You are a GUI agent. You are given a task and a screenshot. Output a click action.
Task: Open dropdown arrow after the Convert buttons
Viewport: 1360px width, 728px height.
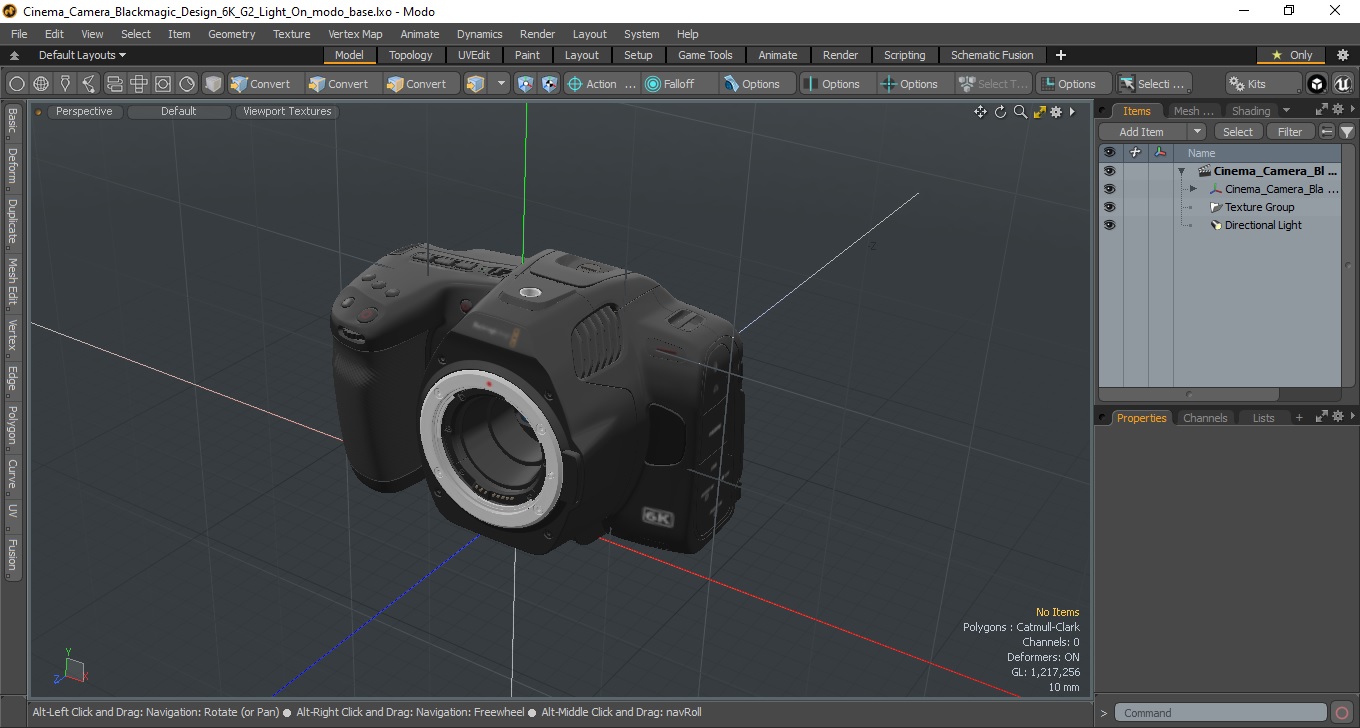(x=502, y=84)
